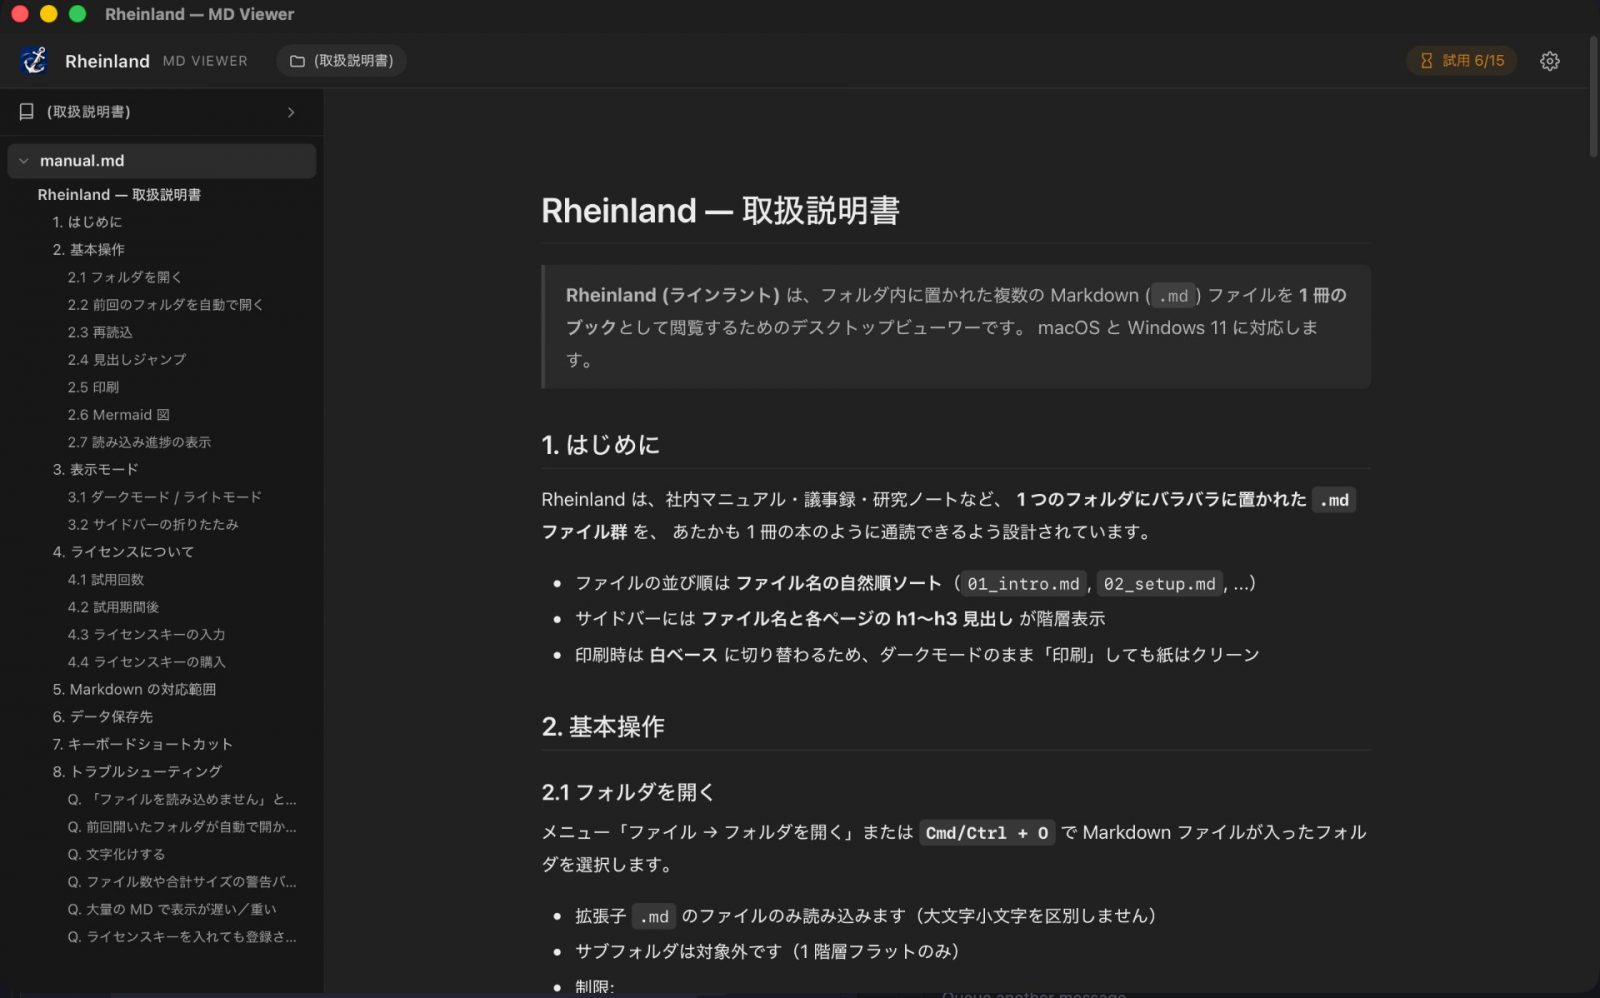The height and width of the screenshot is (998, 1600).
Task: Select the manual.md file row
Action: tap(162, 161)
